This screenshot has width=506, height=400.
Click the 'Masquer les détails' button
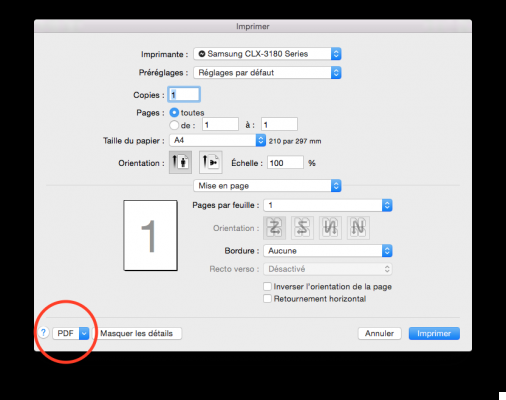pos(137,333)
